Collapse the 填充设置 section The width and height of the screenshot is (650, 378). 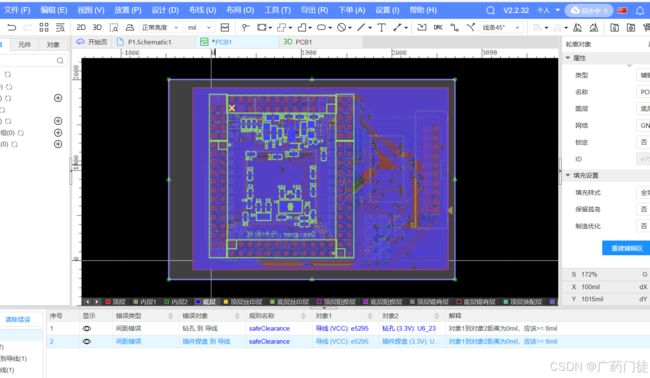tap(568, 175)
